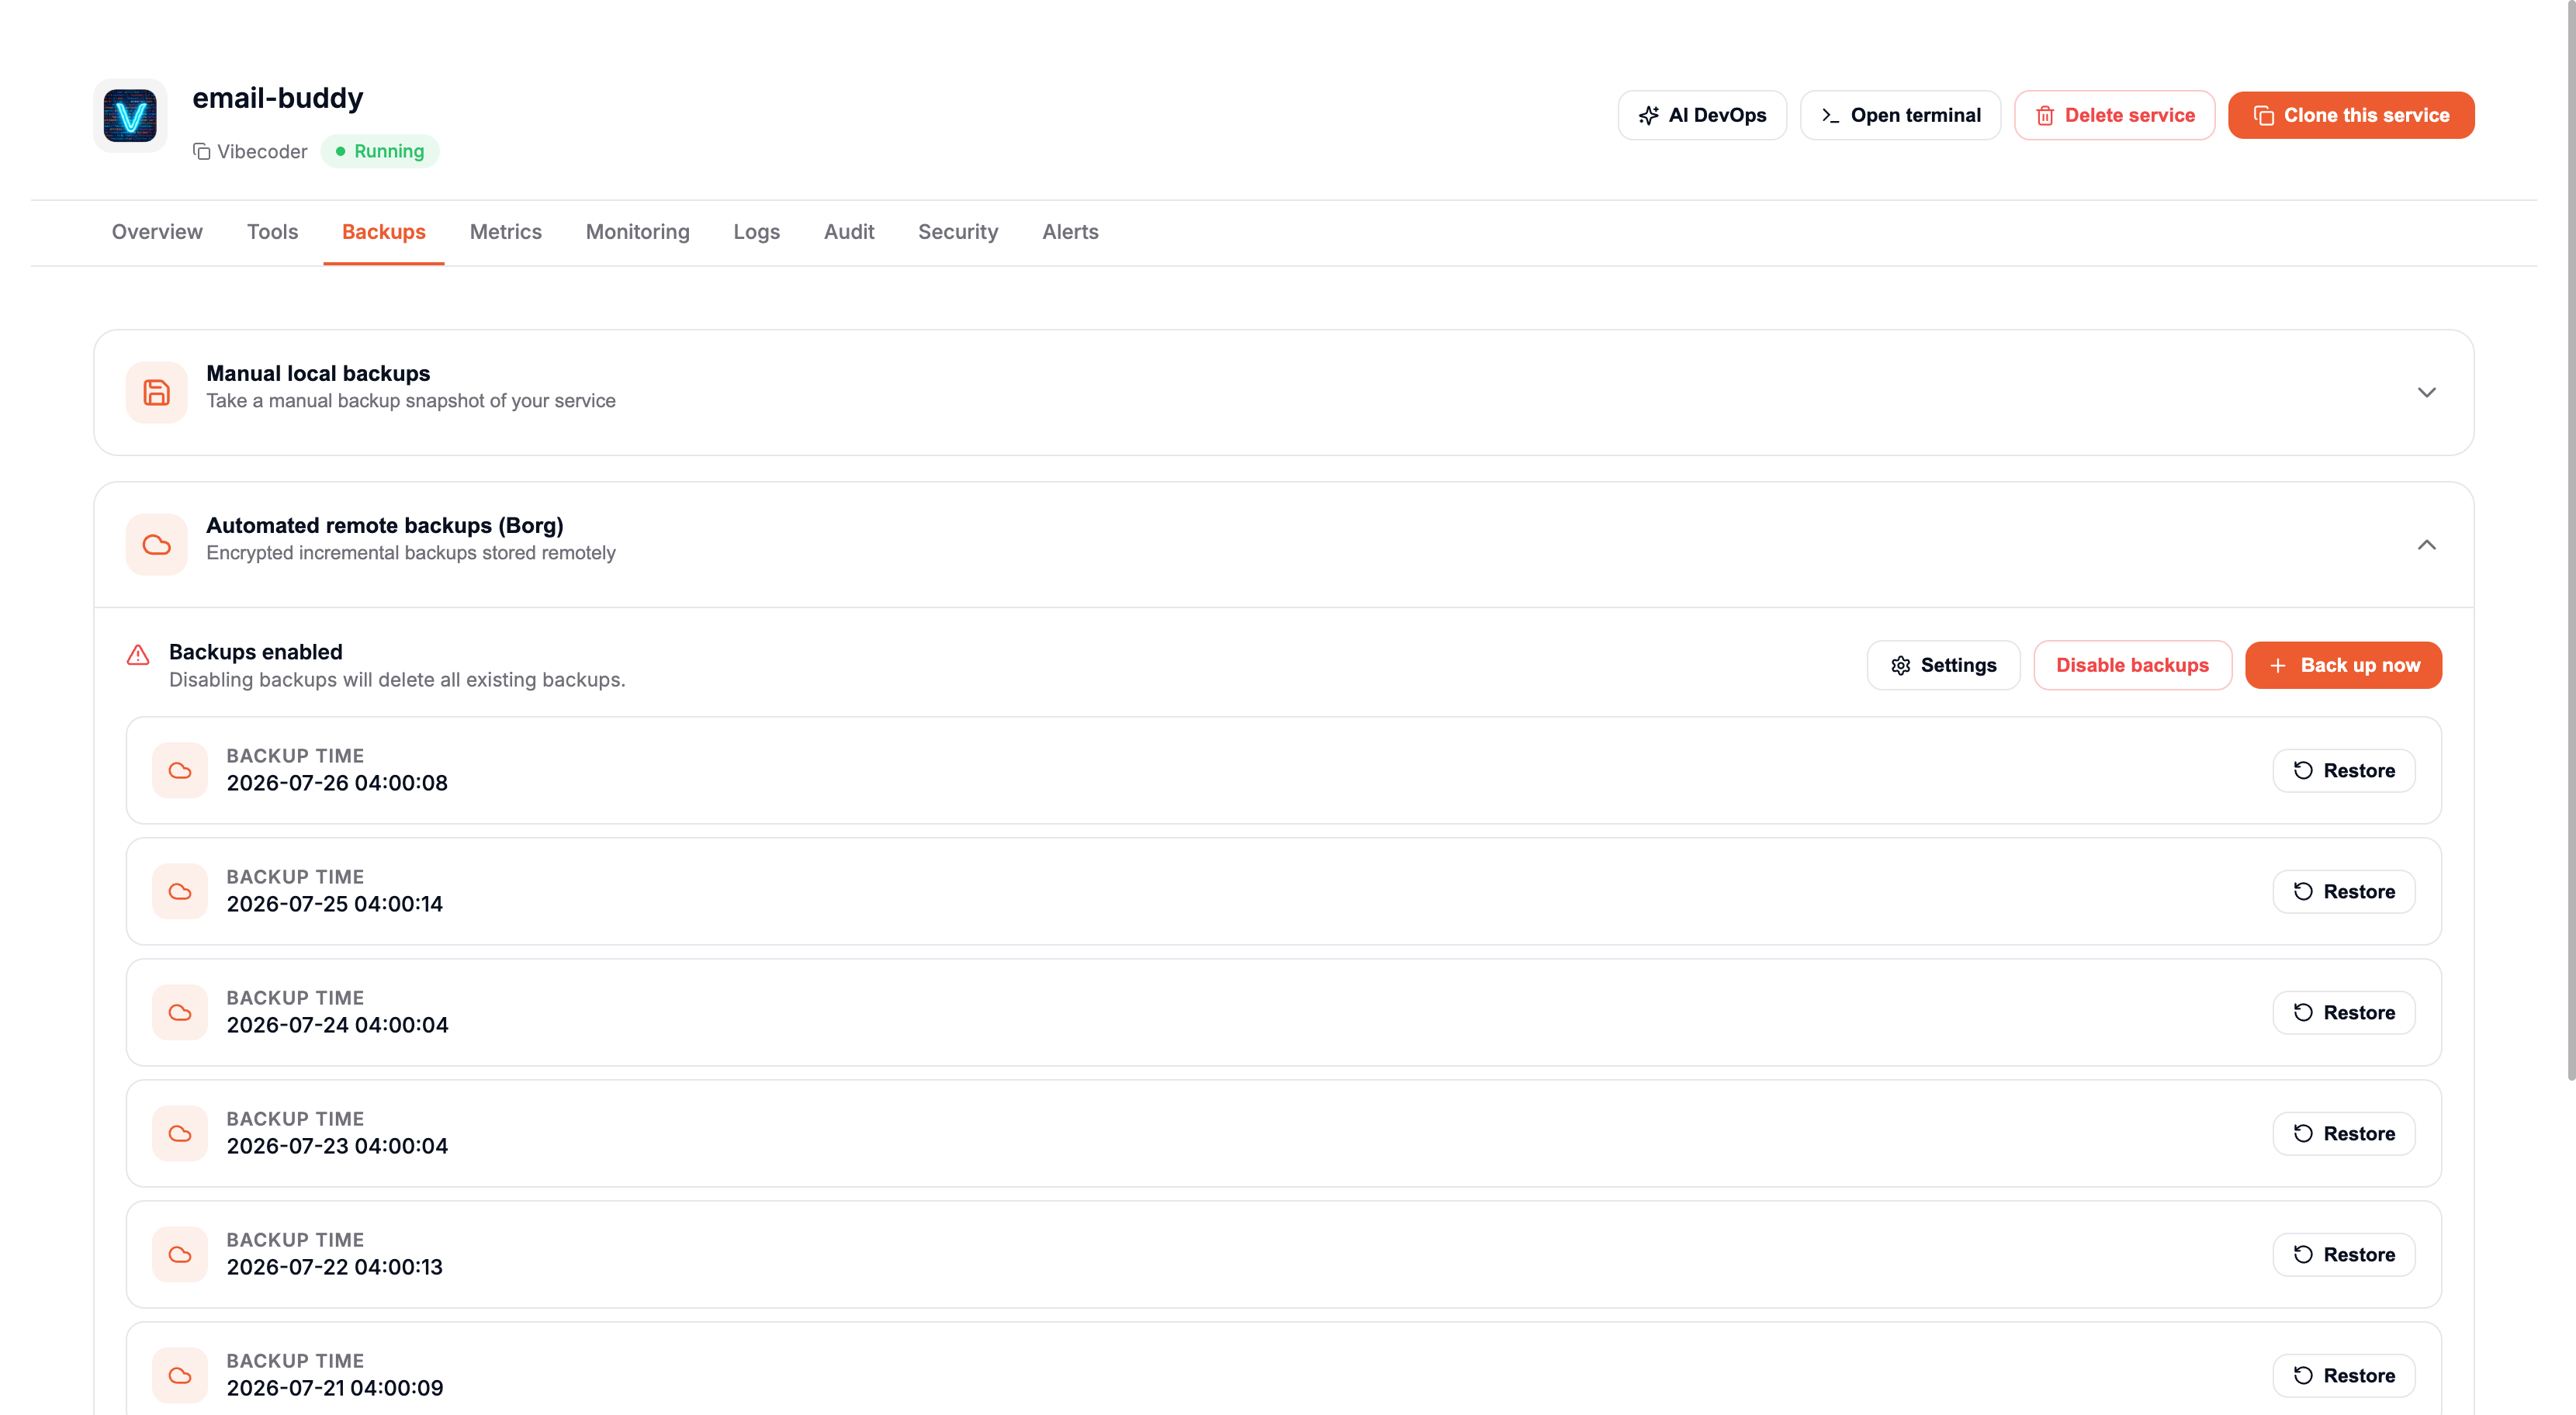Open the Tools tab
This screenshot has width=2576, height=1415.
pos(272,232)
